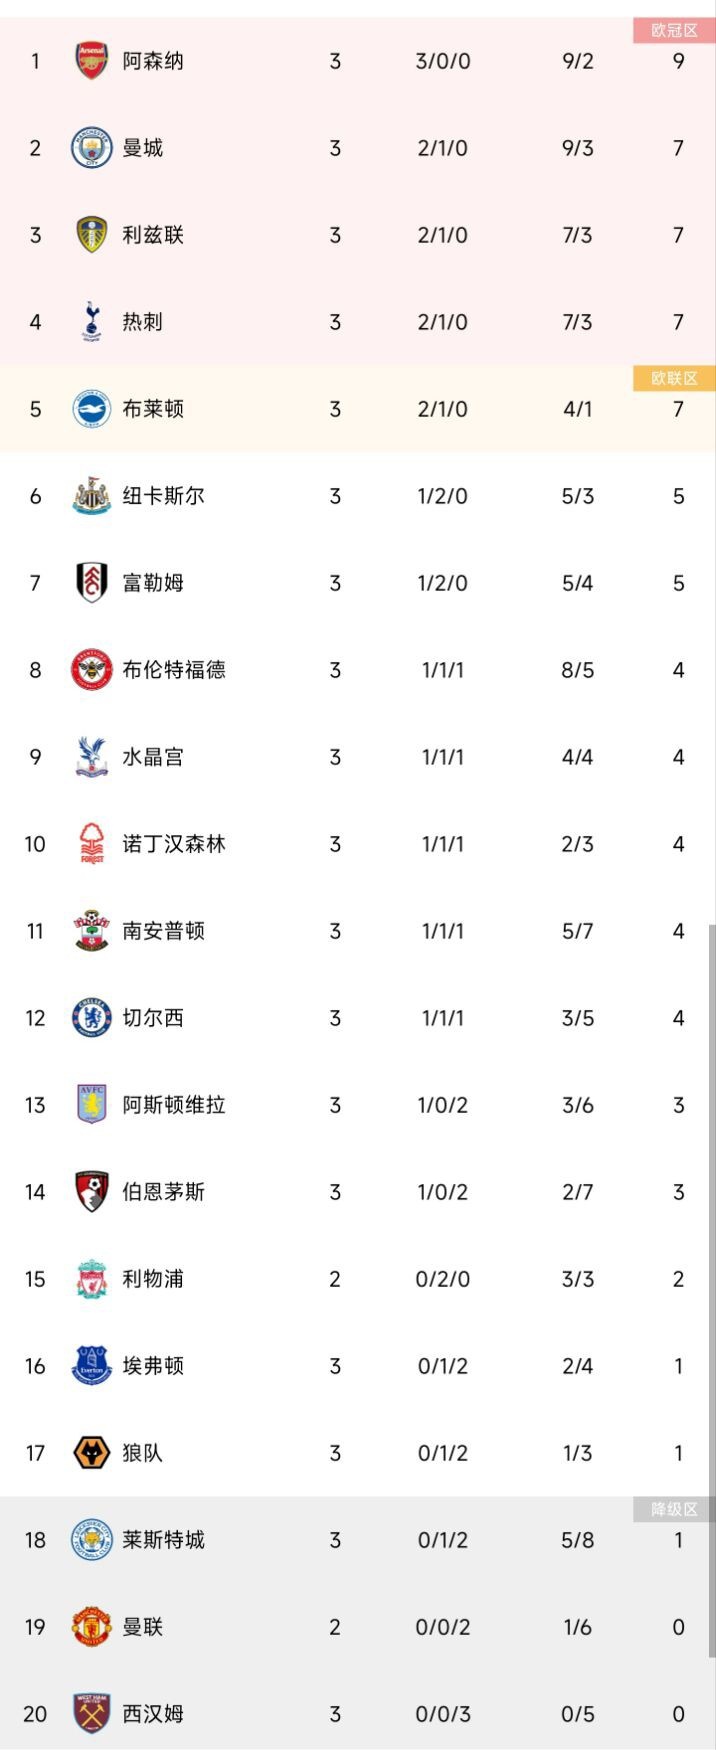716x1750 pixels.
Task: Open team name 阿斯顿维拉
Action: point(174,1105)
